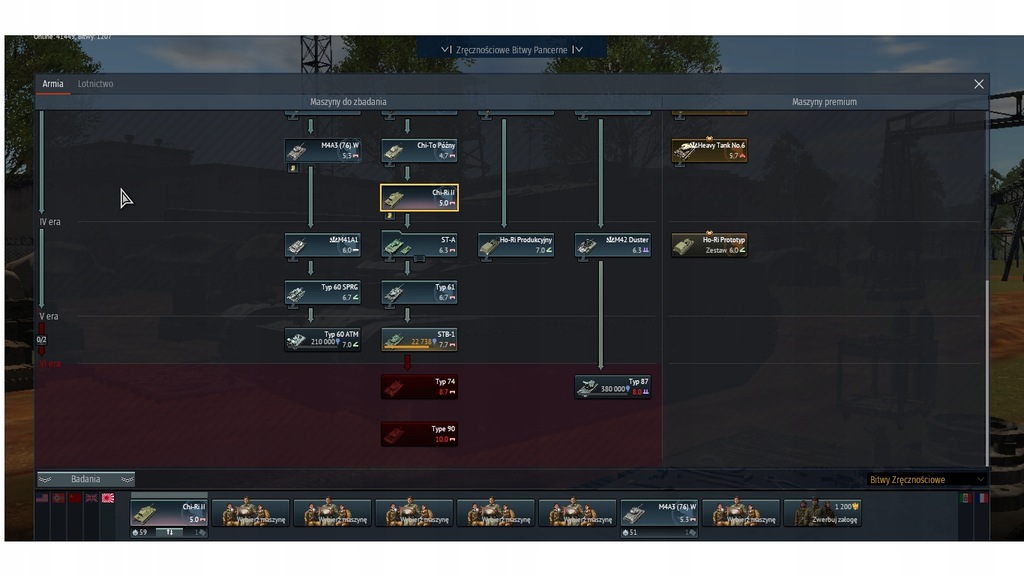Image resolution: width=1024 pixels, height=576 pixels.
Task: Select the Japan nation flag
Action: [x=108, y=498]
